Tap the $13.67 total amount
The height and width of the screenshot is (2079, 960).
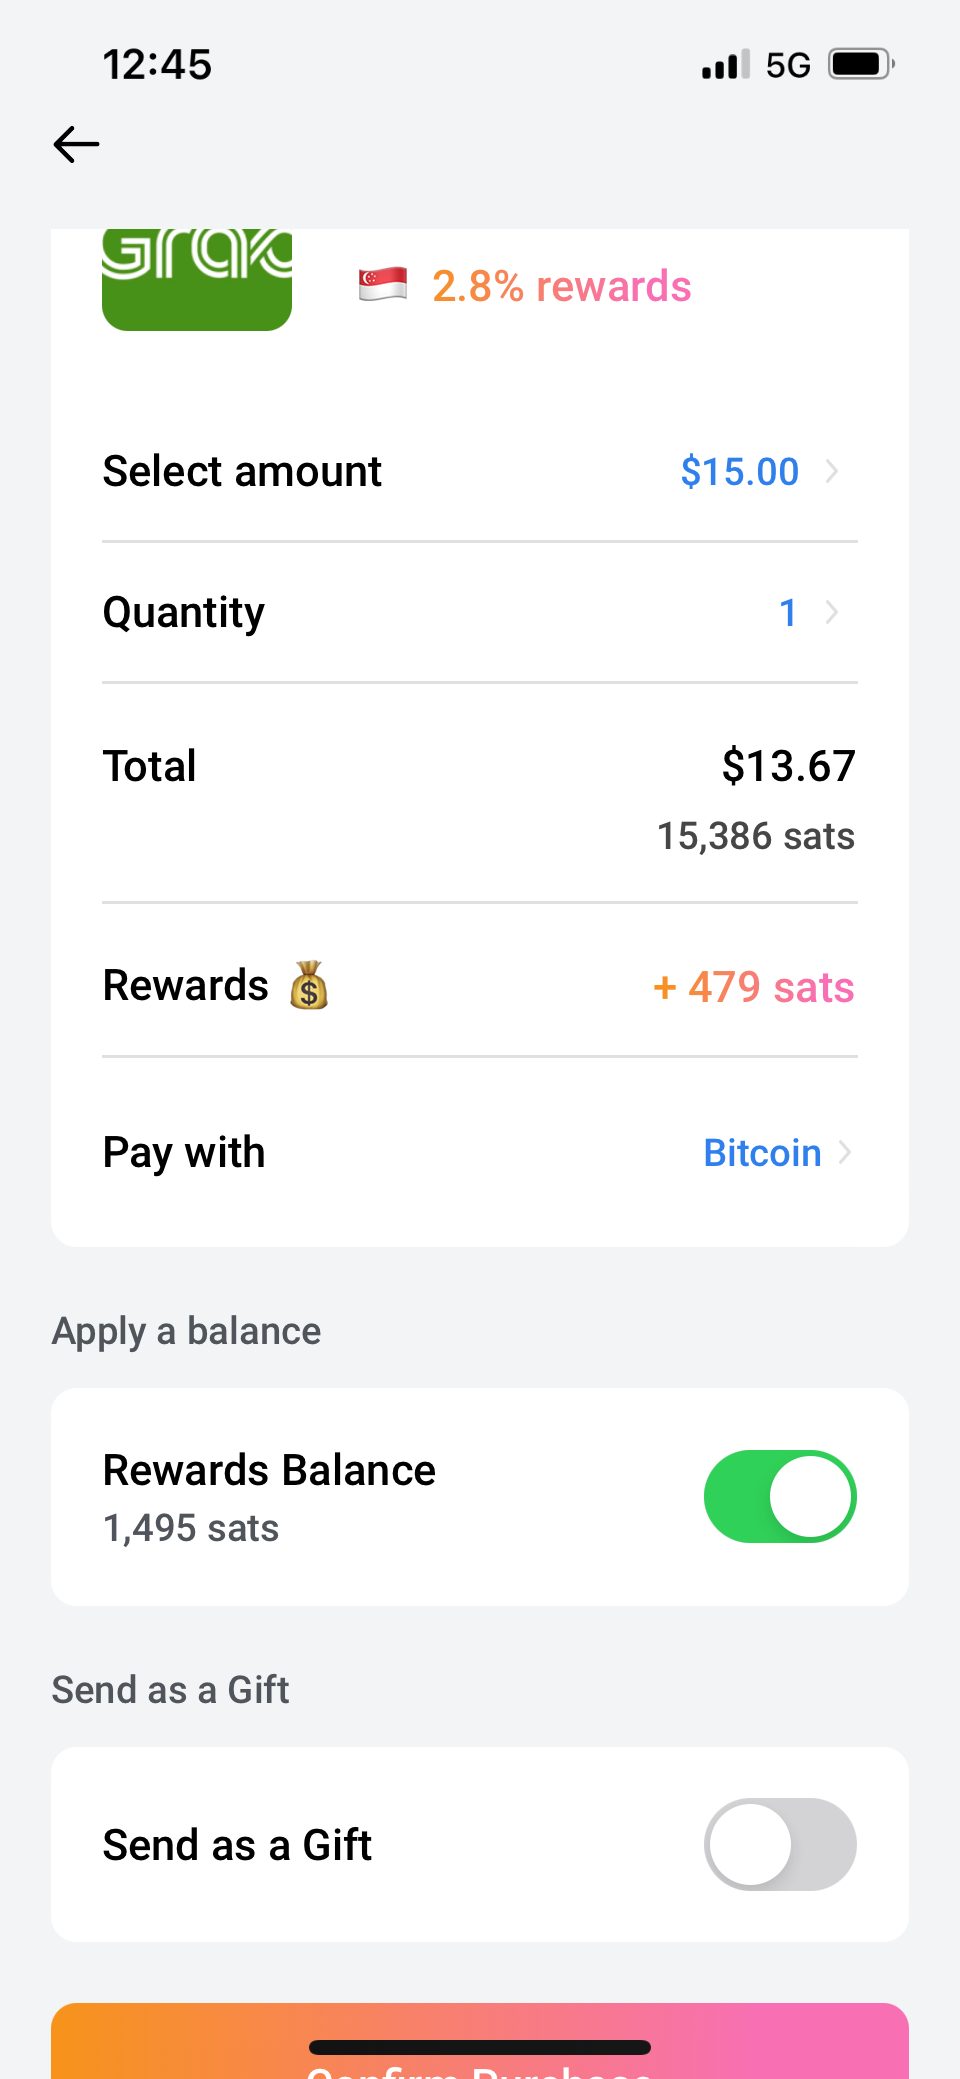tap(788, 766)
